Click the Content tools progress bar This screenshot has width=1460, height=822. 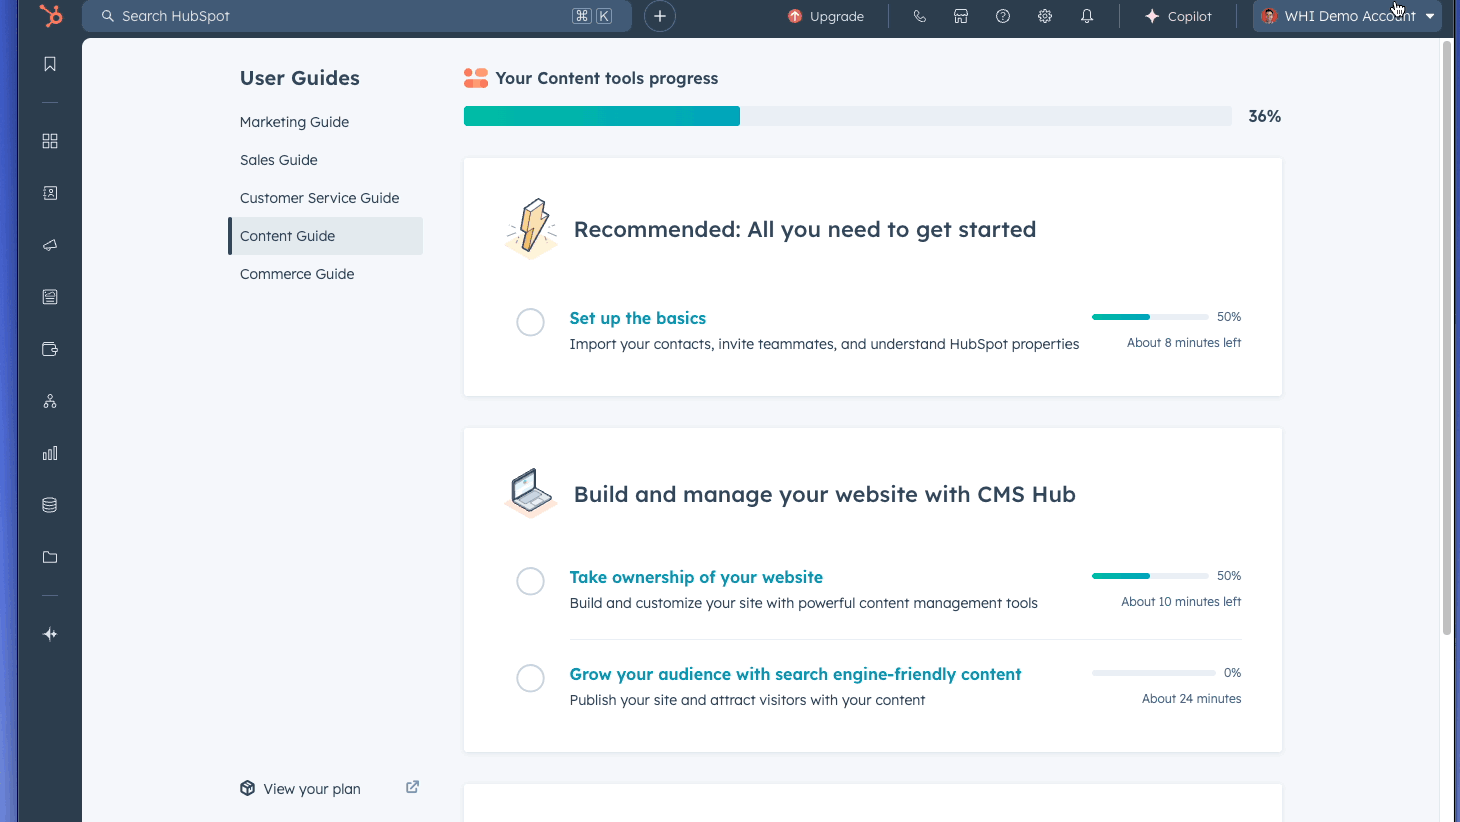(848, 115)
